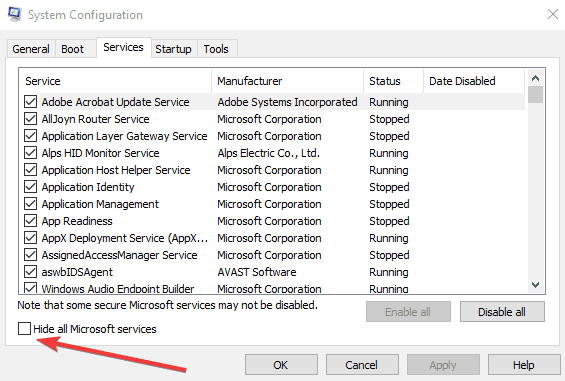Select the Application Layer Gateway Service name
This screenshot has height=381, width=565.
(124, 136)
